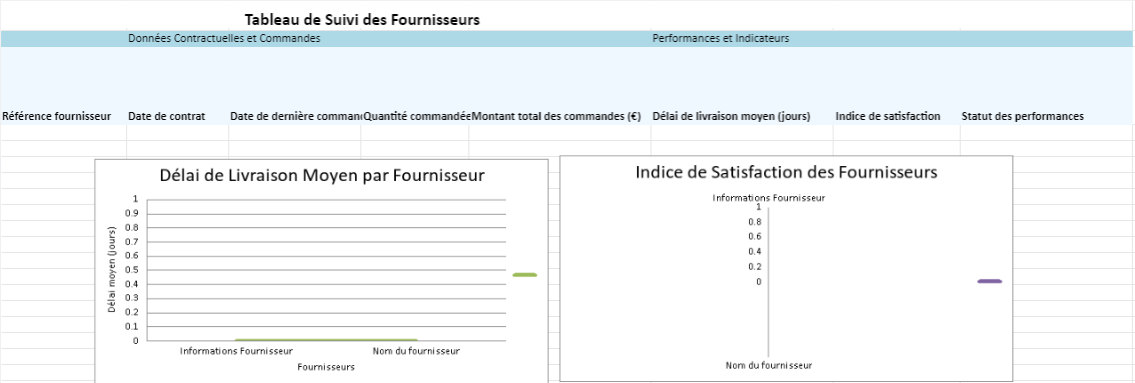The height and width of the screenshot is (383, 1135).
Task: Click 'Nom du fournisseur' label below satisfaction chart
Action: (x=769, y=366)
